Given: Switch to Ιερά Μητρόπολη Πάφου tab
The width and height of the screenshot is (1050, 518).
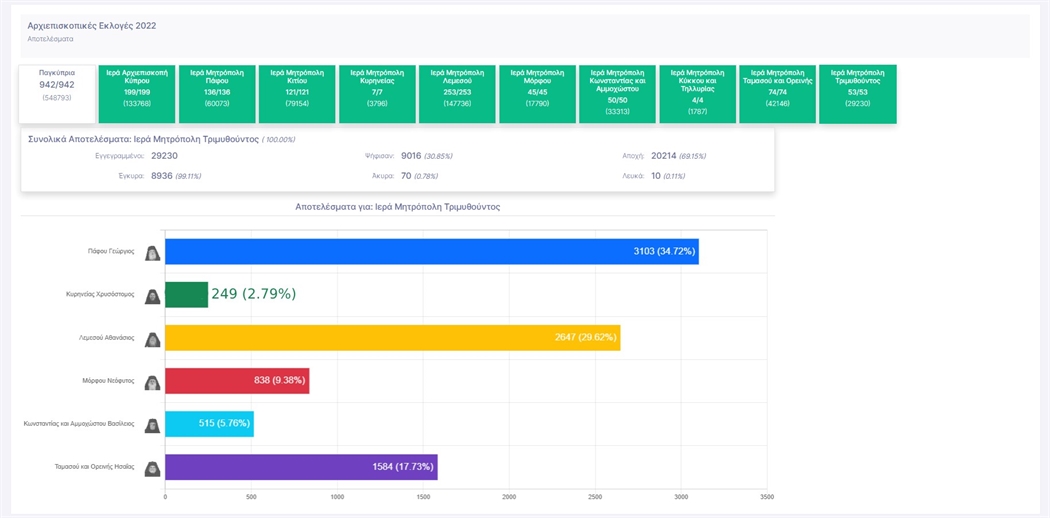Looking at the screenshot, I should click(217, 94).
